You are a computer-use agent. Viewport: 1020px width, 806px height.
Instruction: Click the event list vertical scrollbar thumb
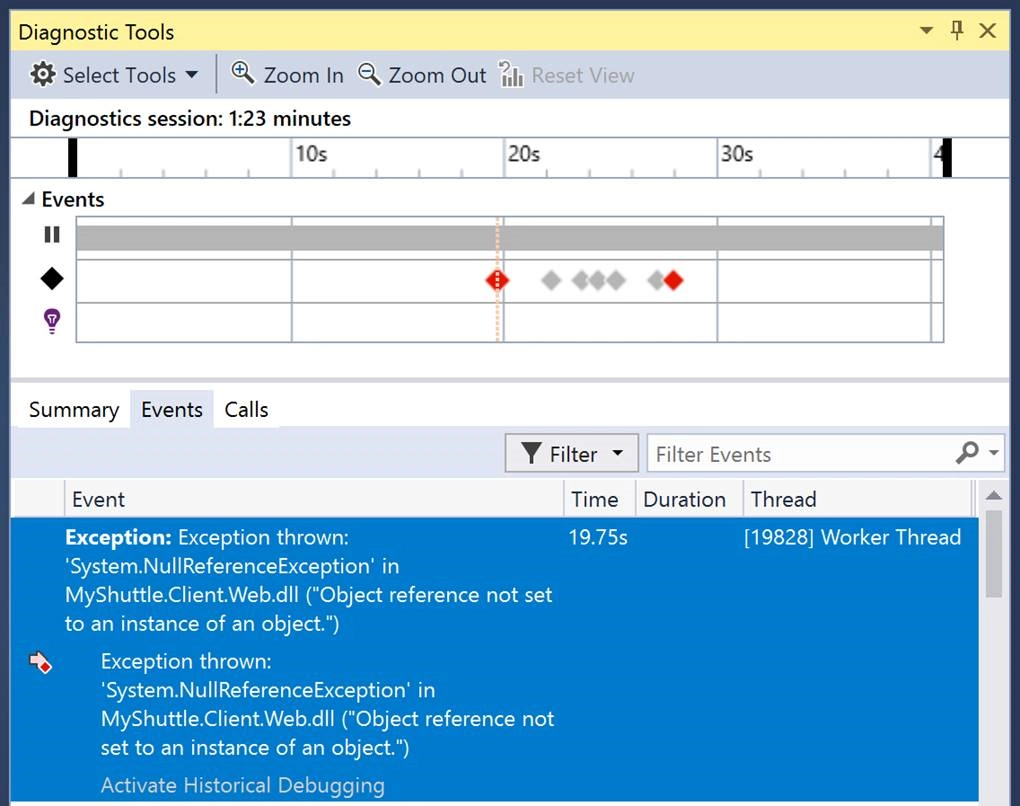993,555
